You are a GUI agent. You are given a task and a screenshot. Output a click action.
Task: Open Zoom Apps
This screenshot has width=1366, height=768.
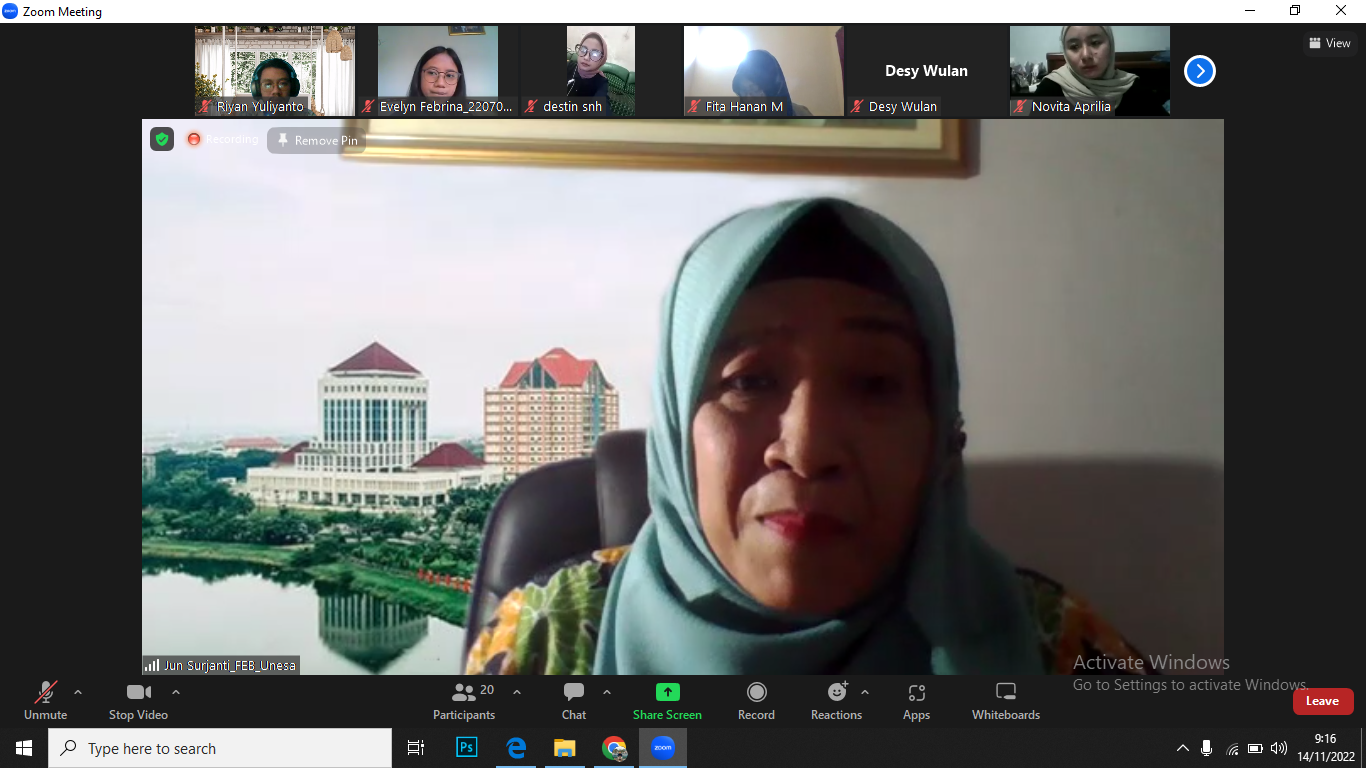tap(916, 700)
